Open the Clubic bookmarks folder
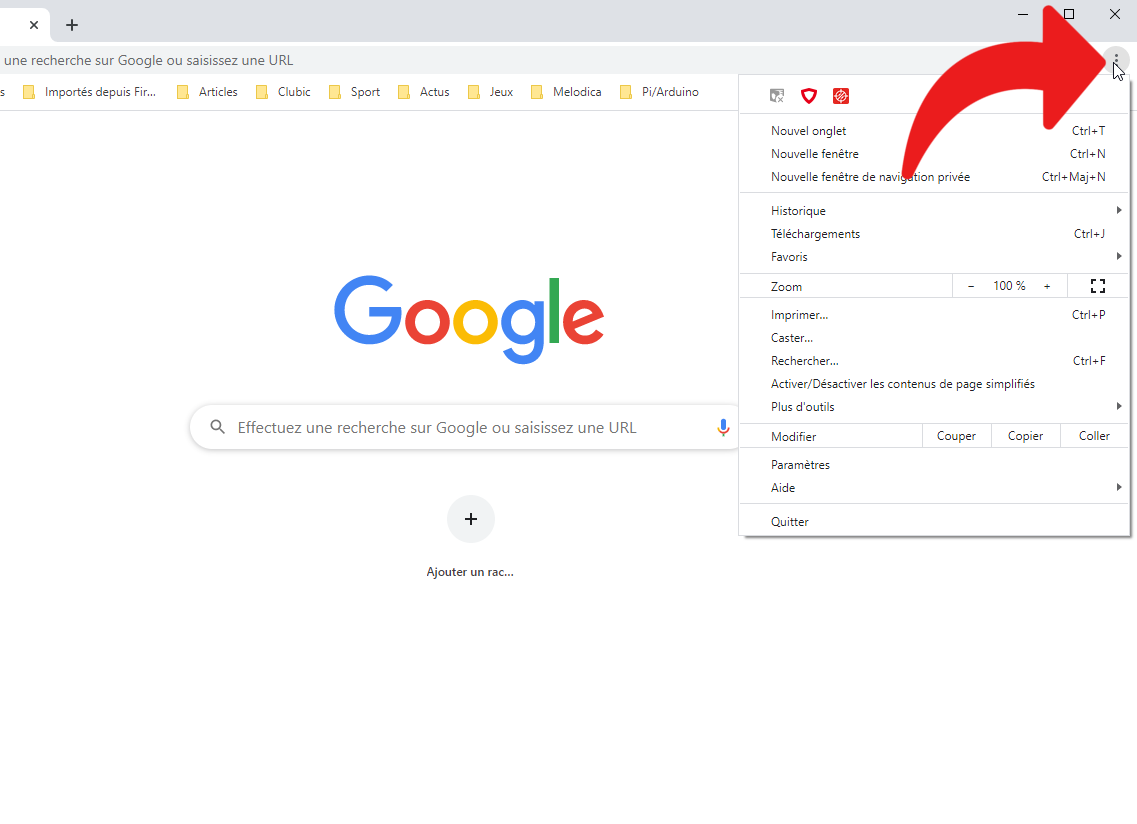 [284, 92]
